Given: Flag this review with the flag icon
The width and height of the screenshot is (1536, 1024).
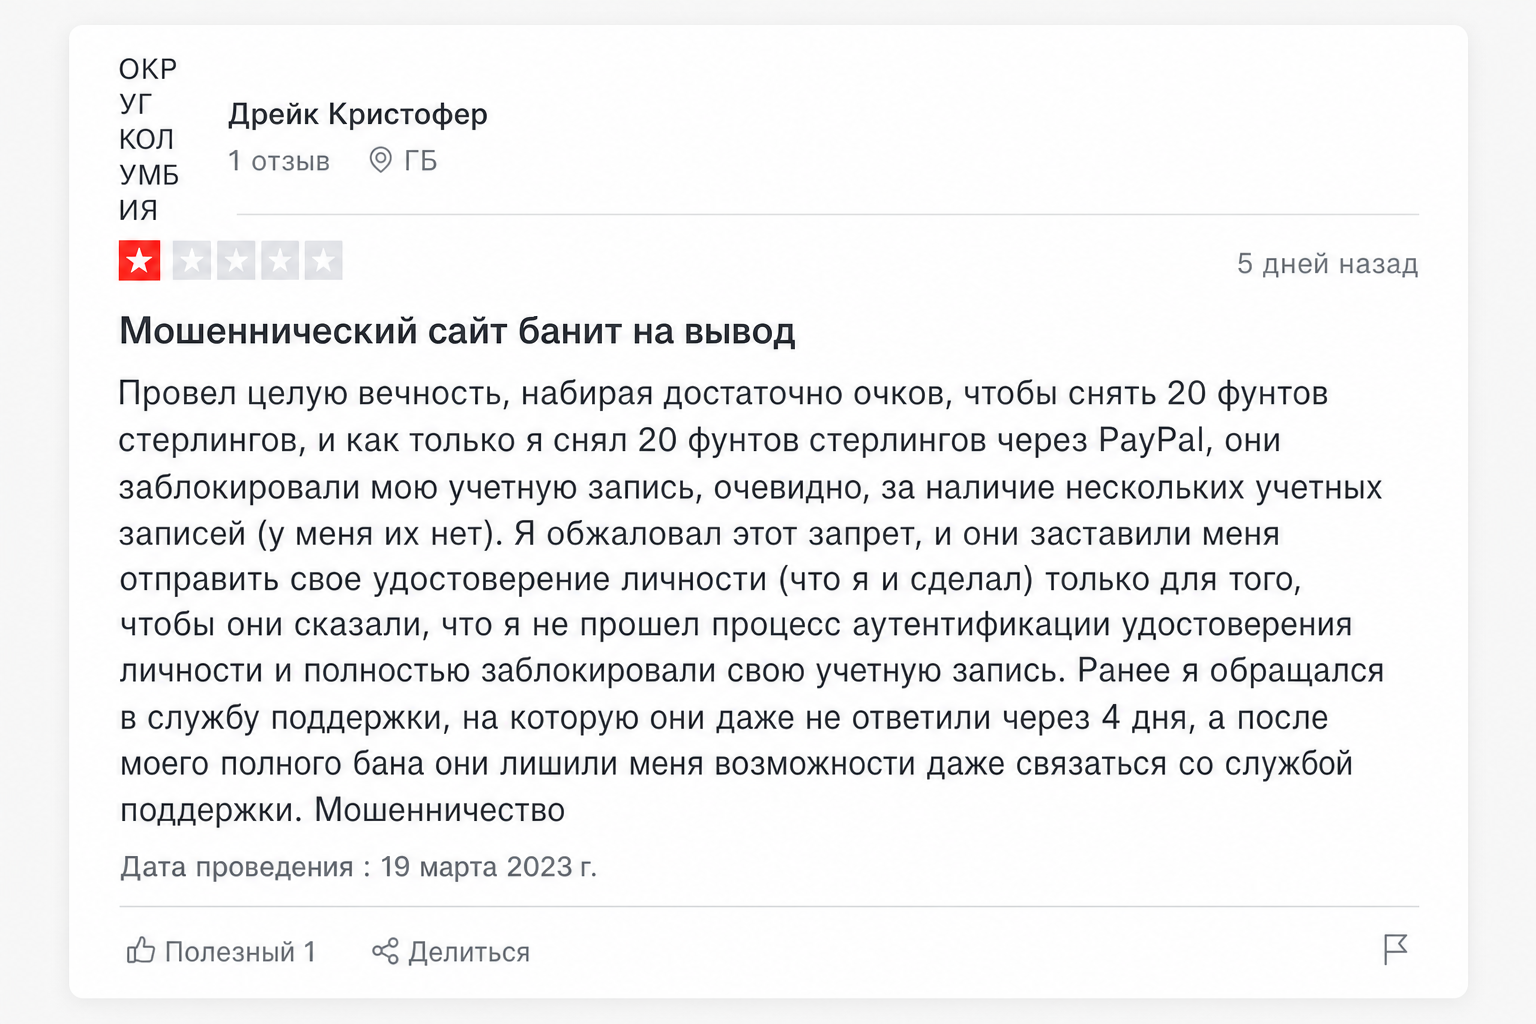Looking at the screenshot, I should pyautogui.click(x=1395, y=949).
